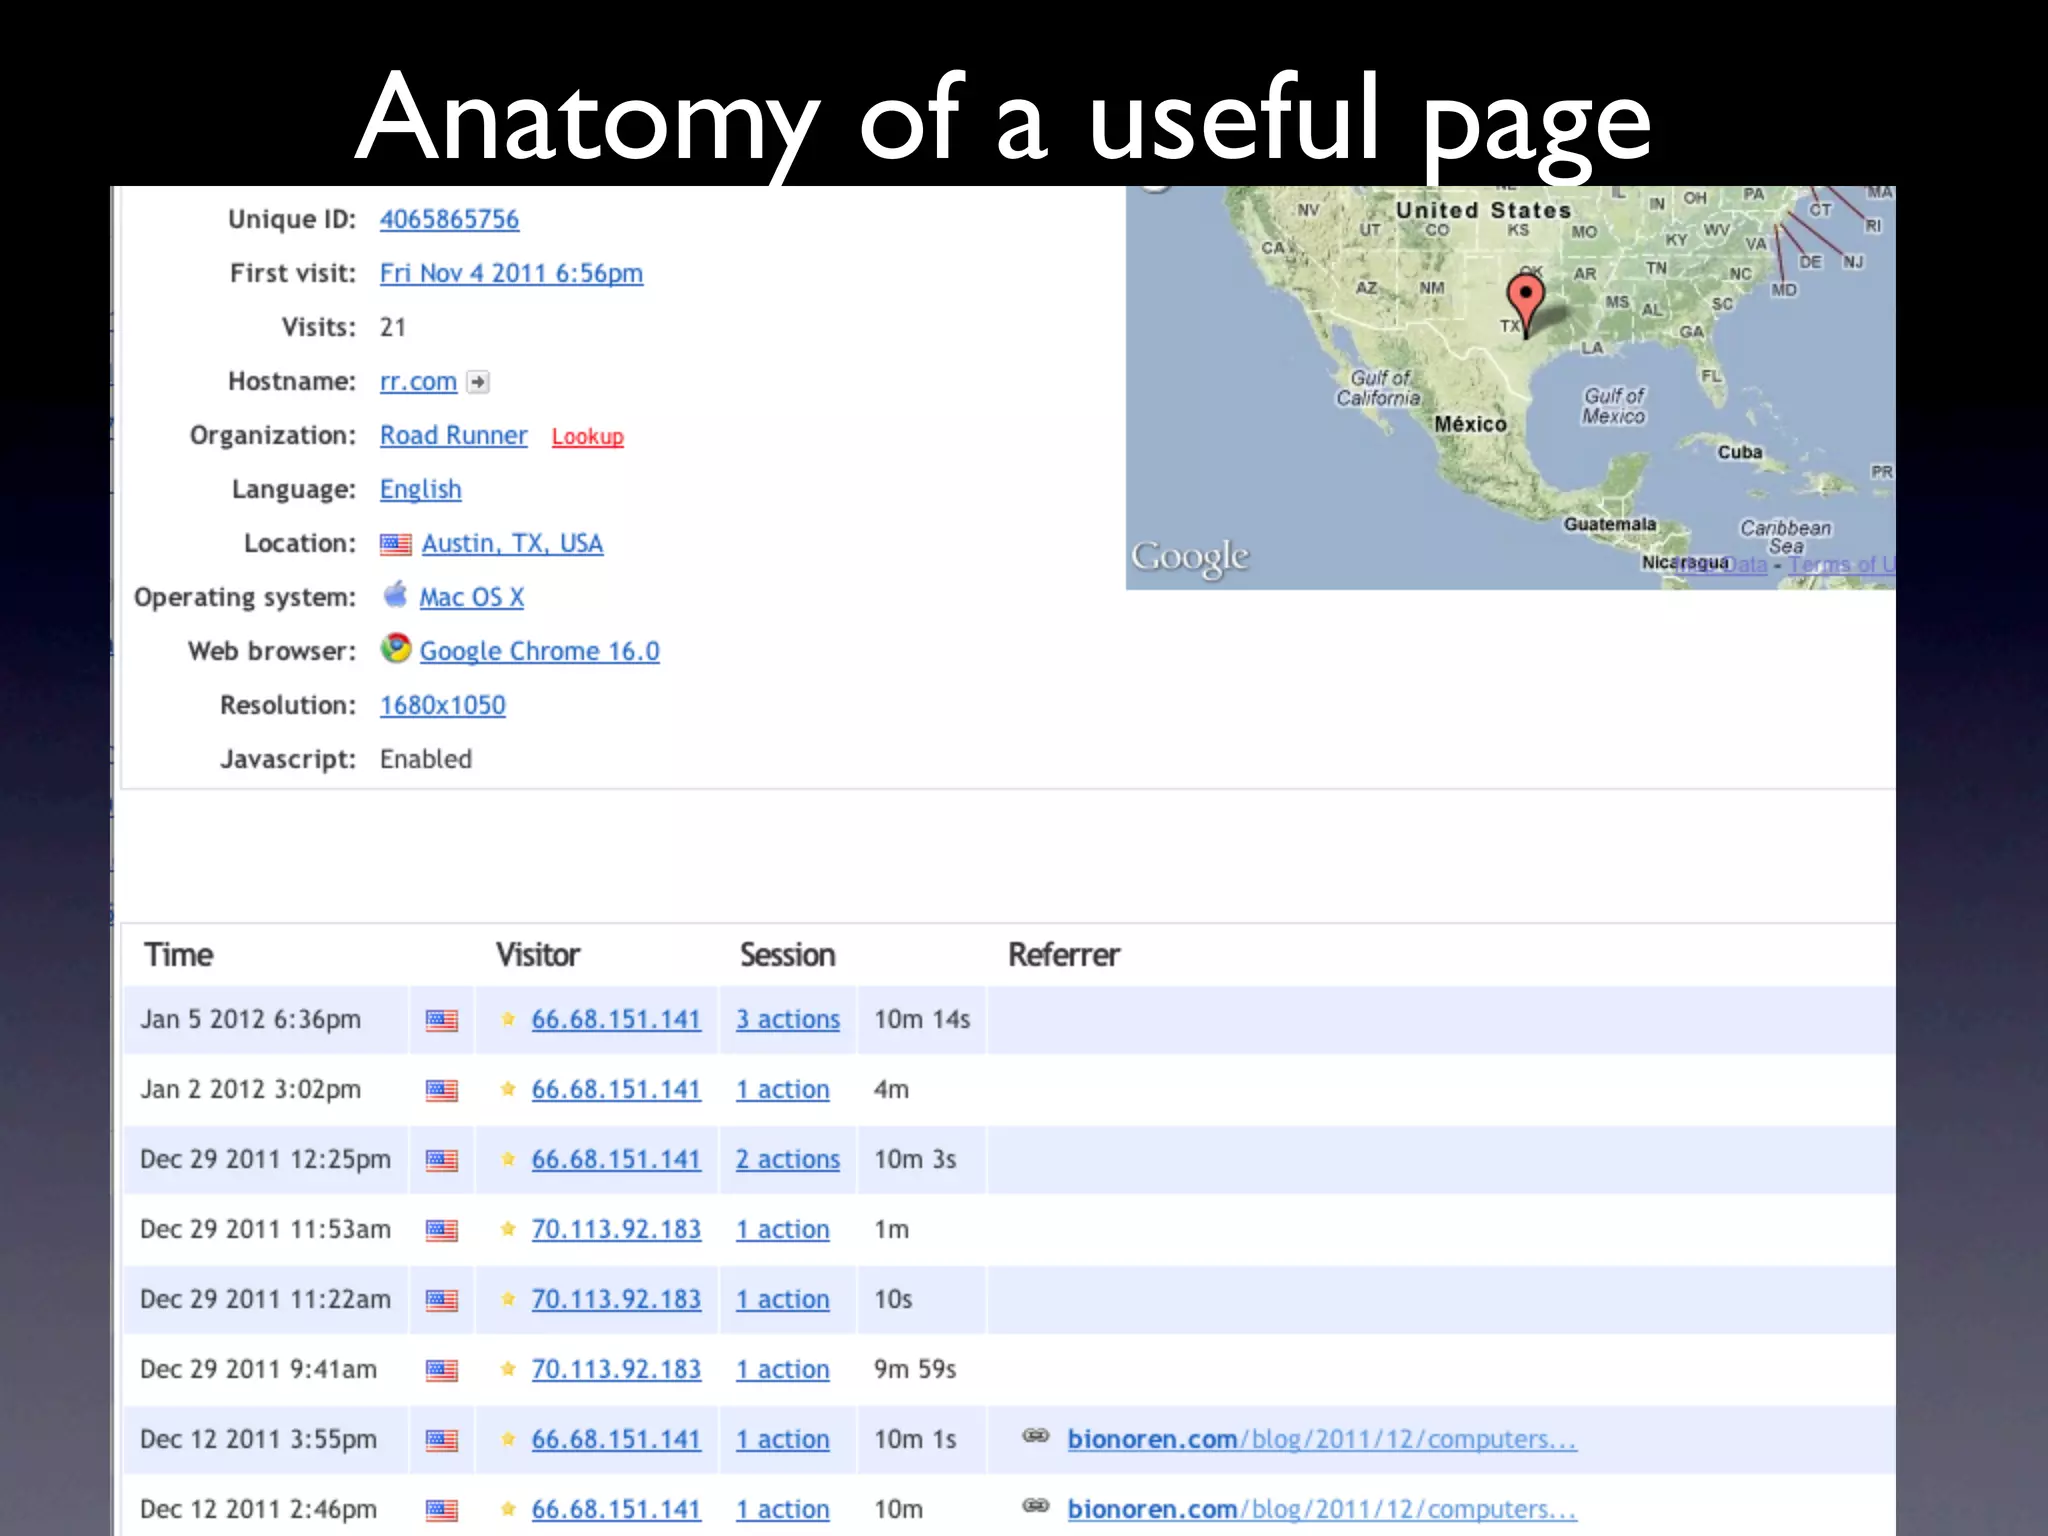Click the star icon in the Jan 2 2012 3:02pm row

coord(508,1089)
